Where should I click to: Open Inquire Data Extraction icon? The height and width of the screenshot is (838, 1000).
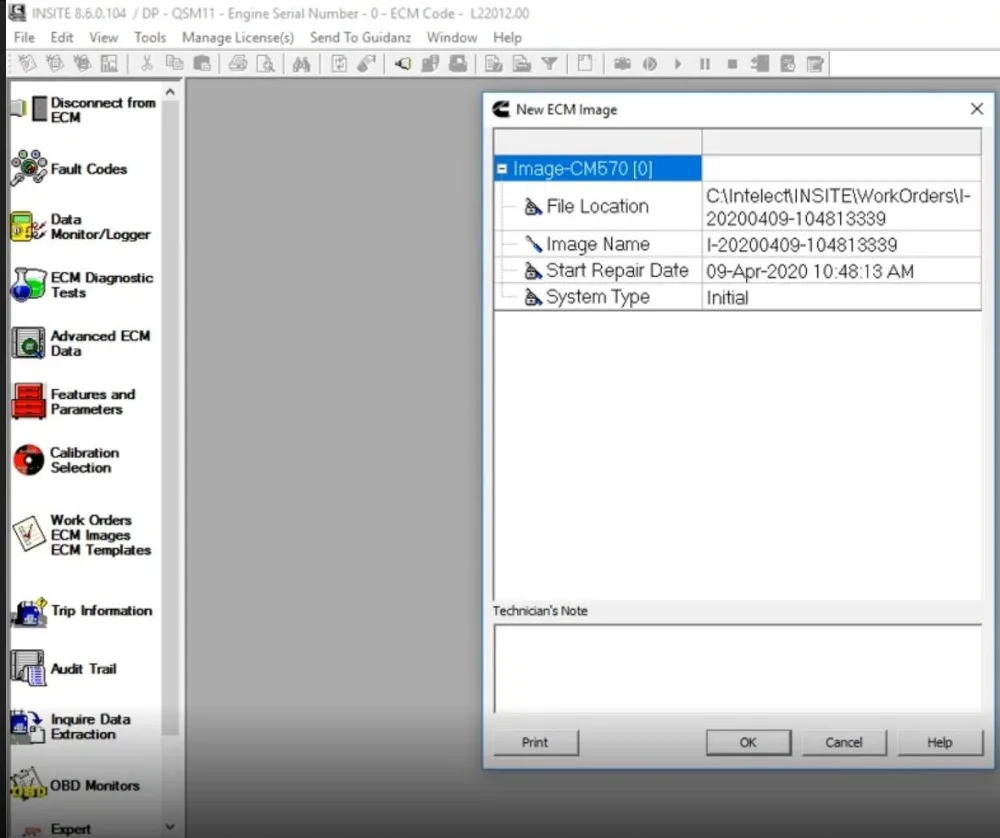[x=27, y=726]
